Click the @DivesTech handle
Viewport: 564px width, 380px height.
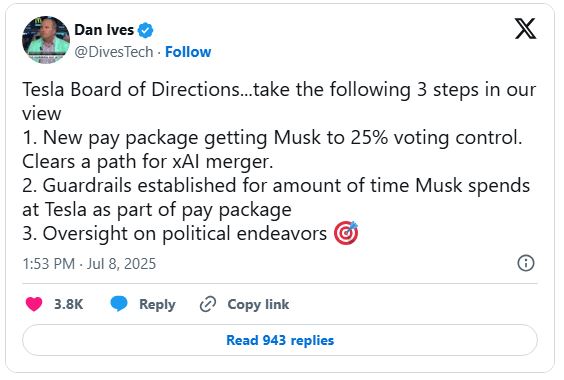tap(114, 52)
